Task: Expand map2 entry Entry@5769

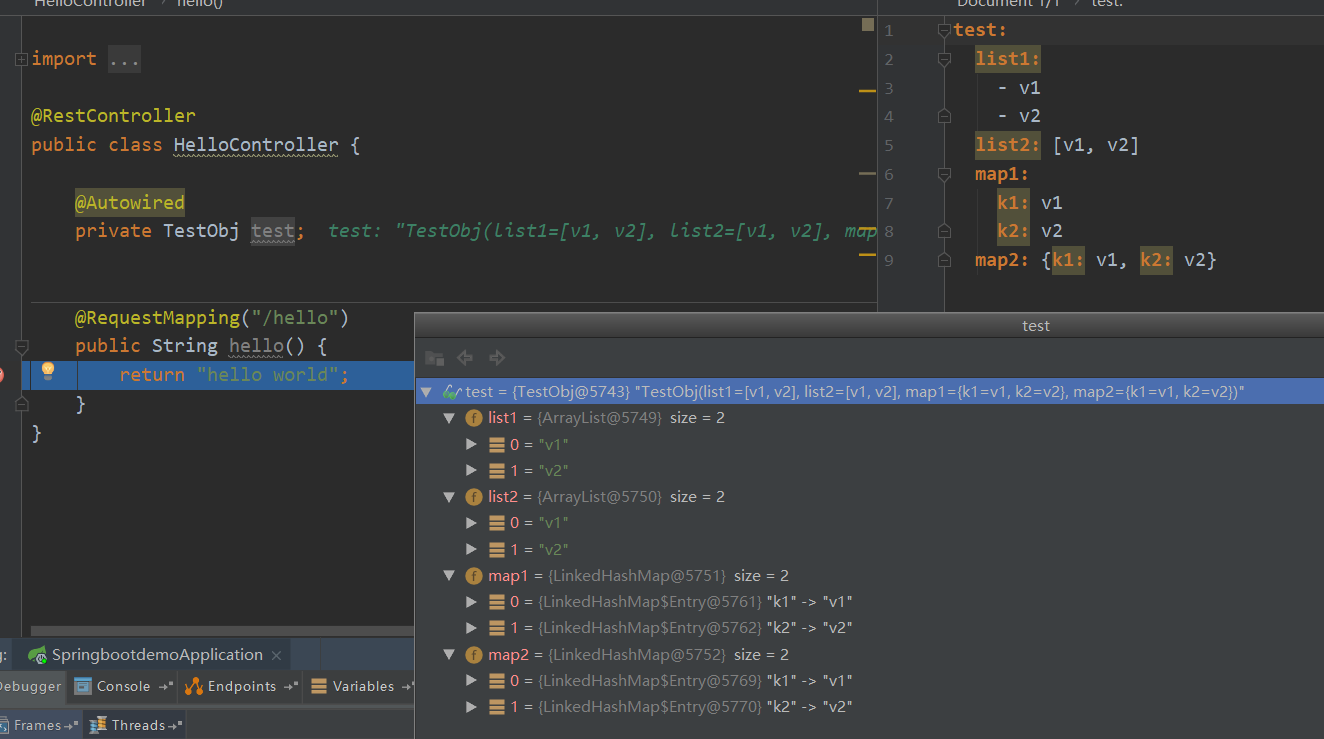Action: point(472,681)
